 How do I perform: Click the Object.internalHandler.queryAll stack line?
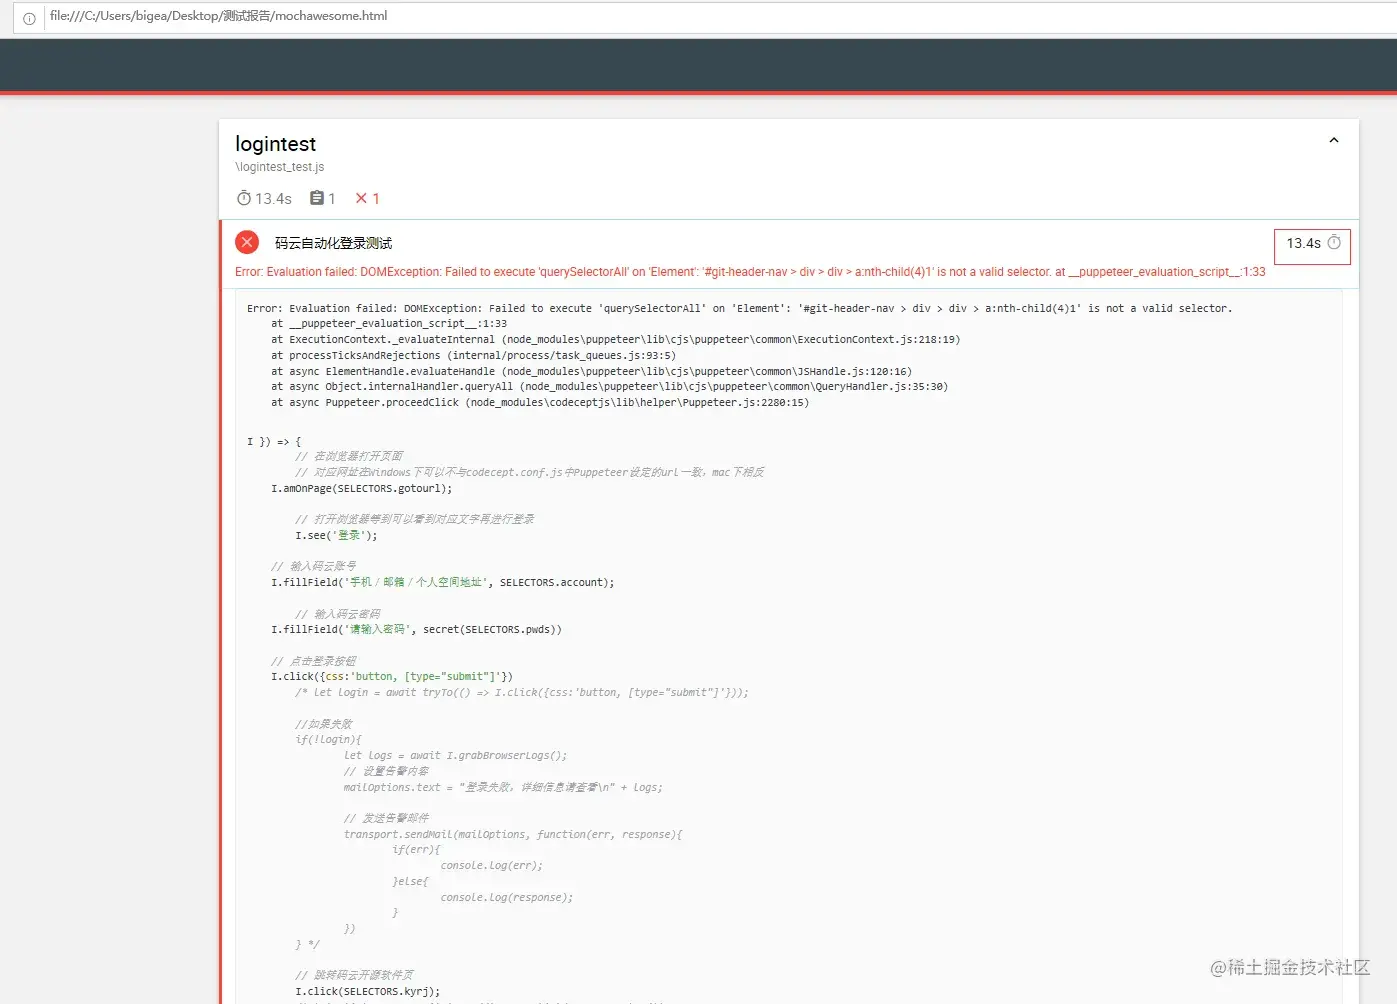click(x=609, y=387)
